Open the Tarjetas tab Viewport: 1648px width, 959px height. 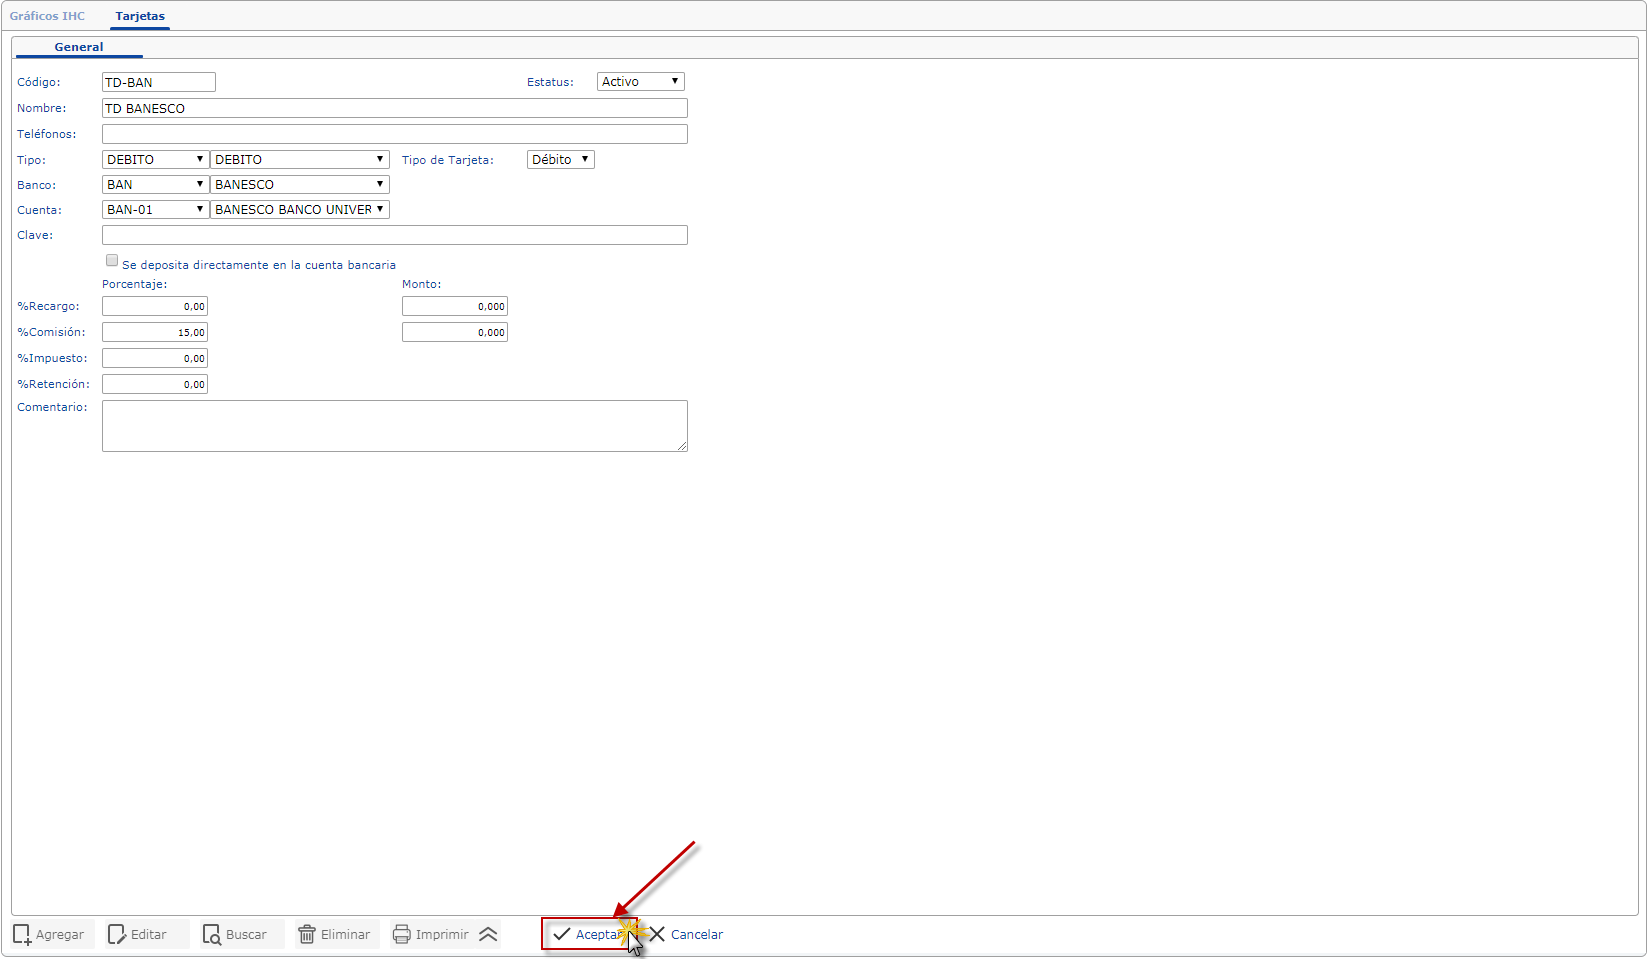[x=140, y=16]
